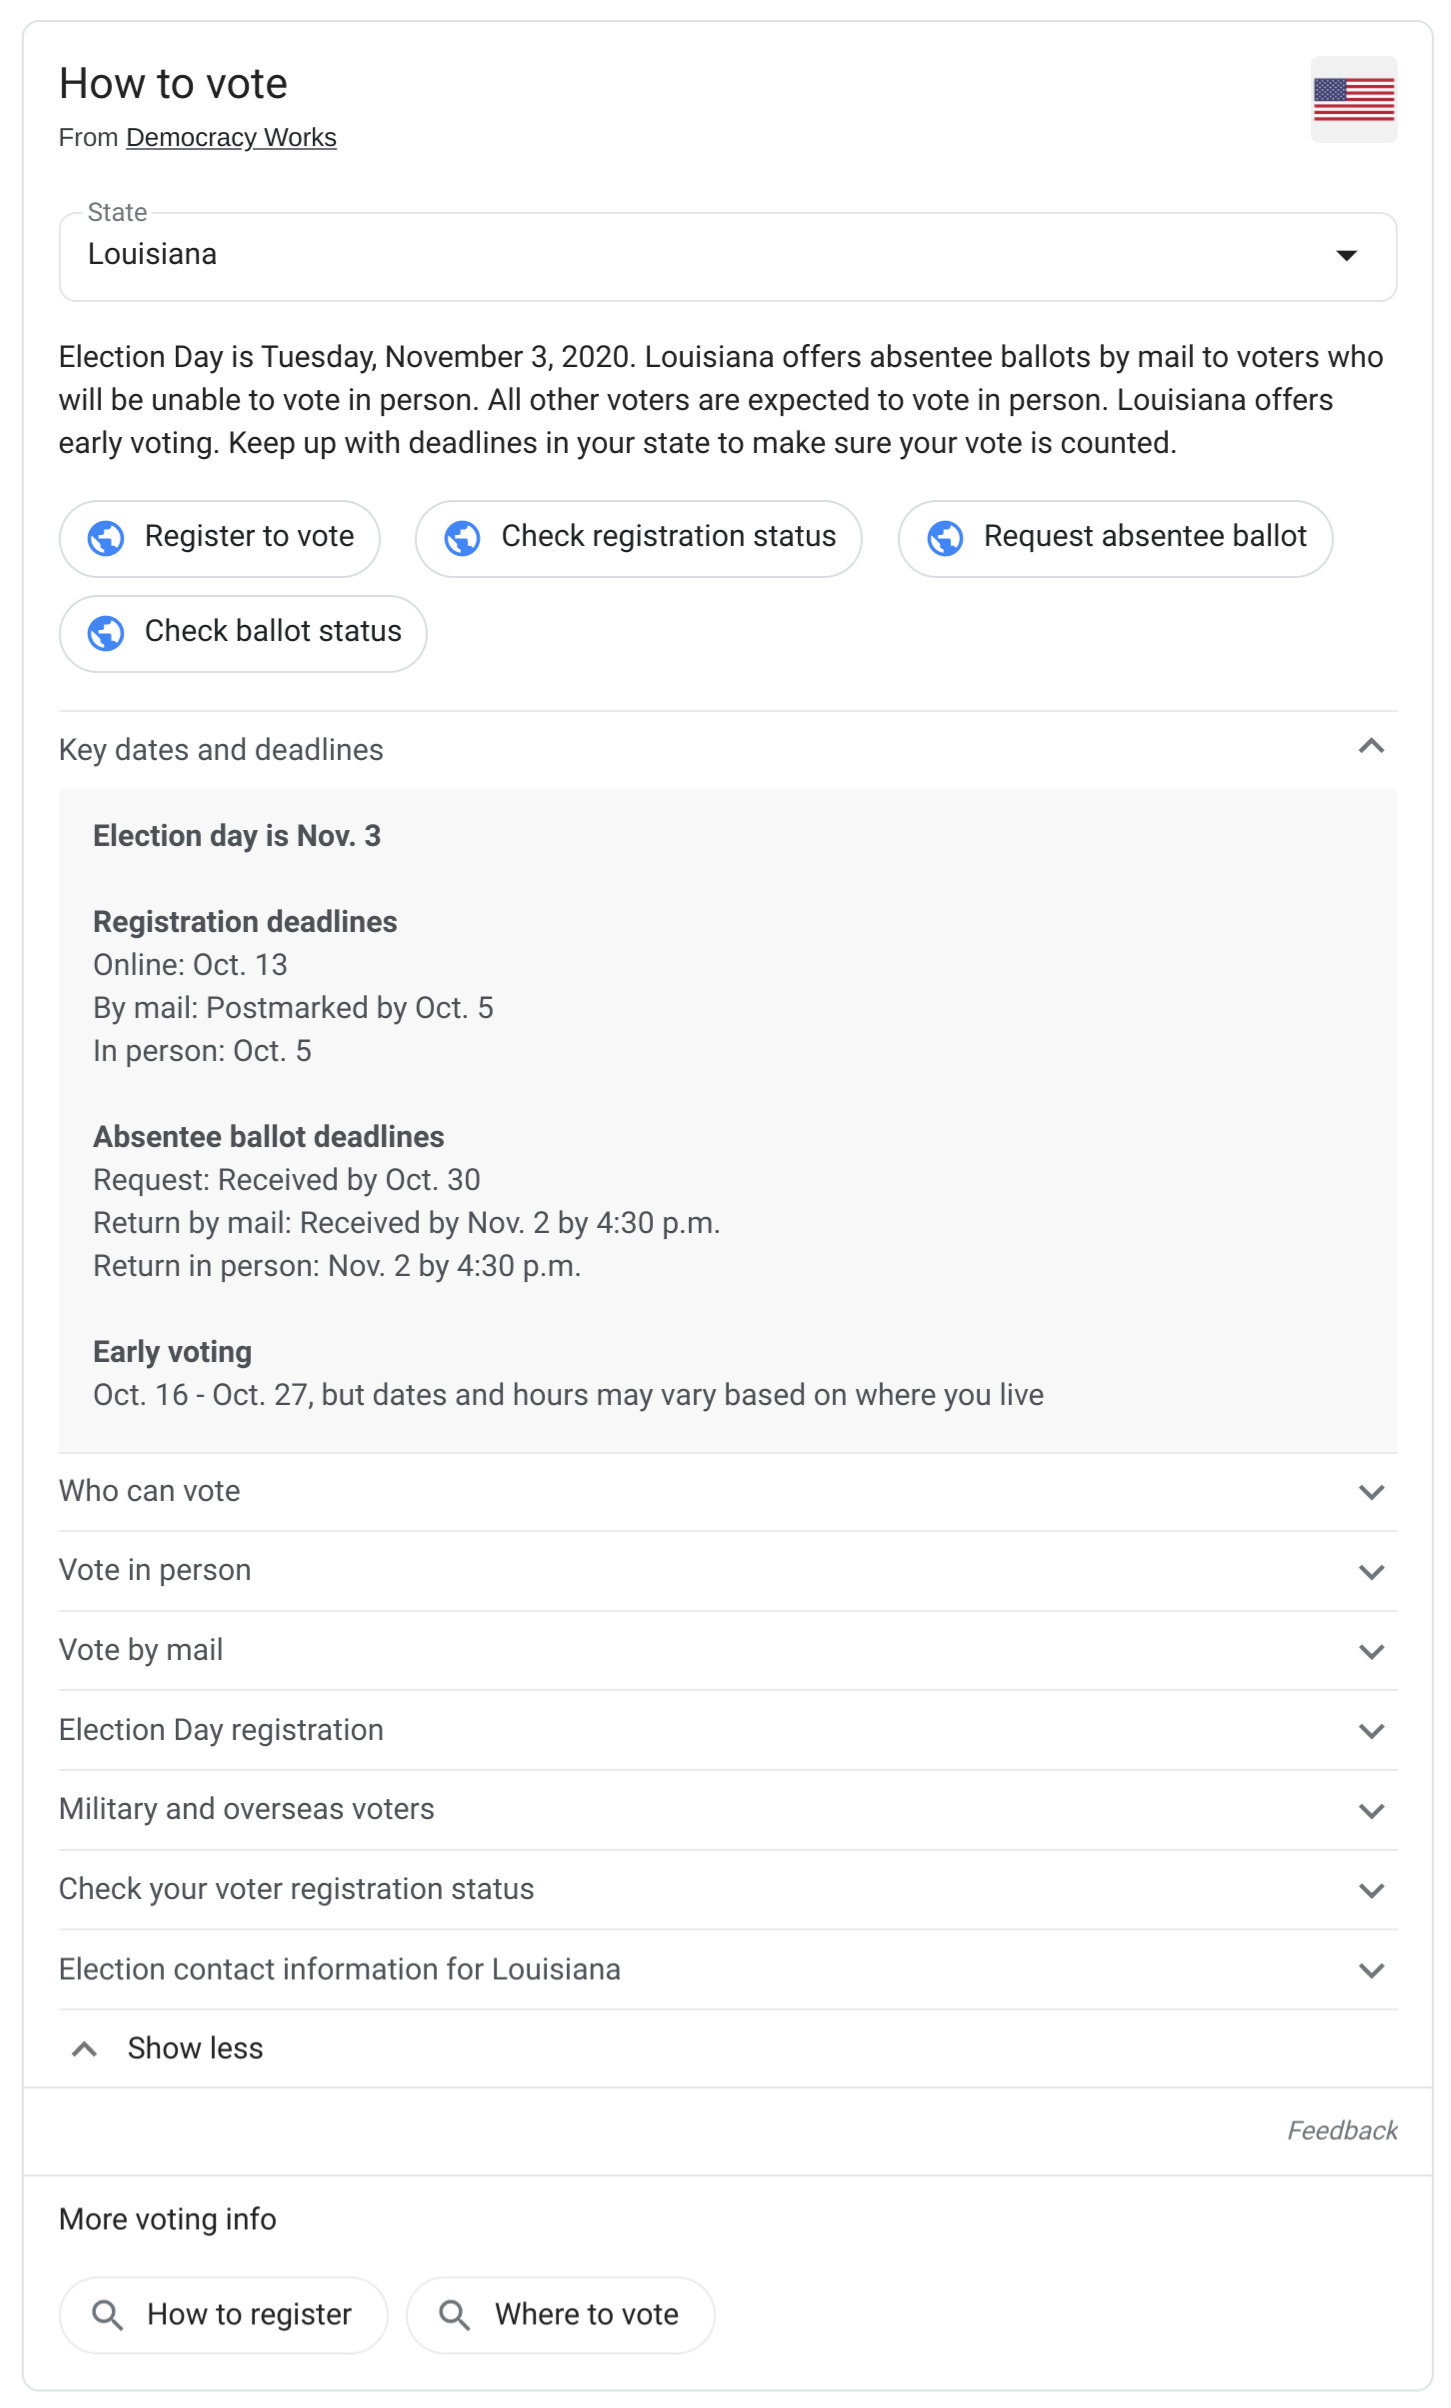Expand Election contact information for Louisiana
The height and width of the screenshot is (2408, 1451).
pyautogui.click(x=1371, y=1970)
